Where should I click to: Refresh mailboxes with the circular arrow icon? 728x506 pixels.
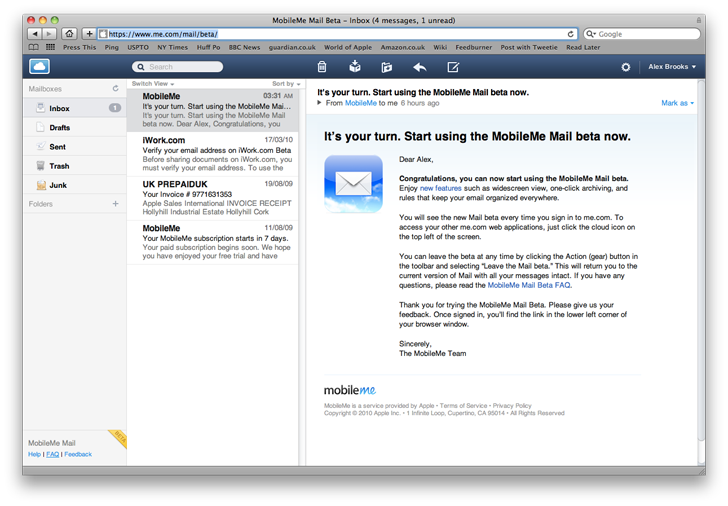[x=116, y=88]
